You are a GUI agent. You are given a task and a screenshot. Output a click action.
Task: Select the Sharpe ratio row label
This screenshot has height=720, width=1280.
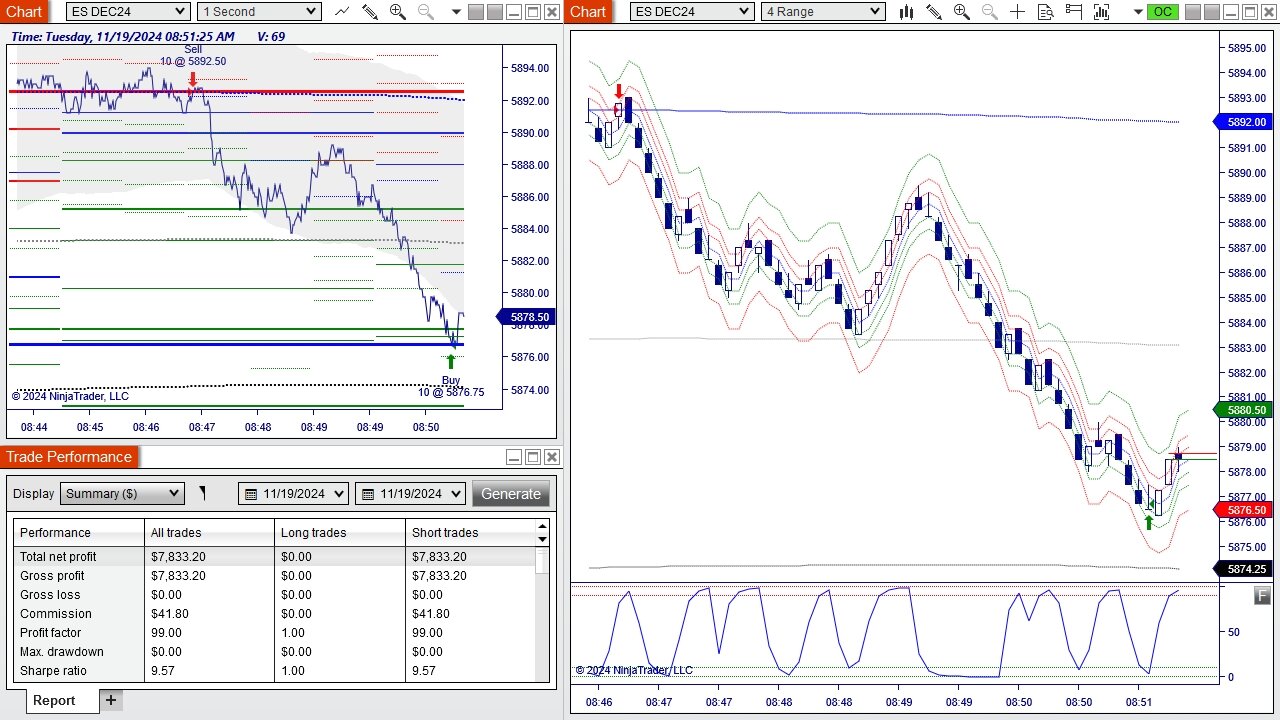(x=53, y=671)
